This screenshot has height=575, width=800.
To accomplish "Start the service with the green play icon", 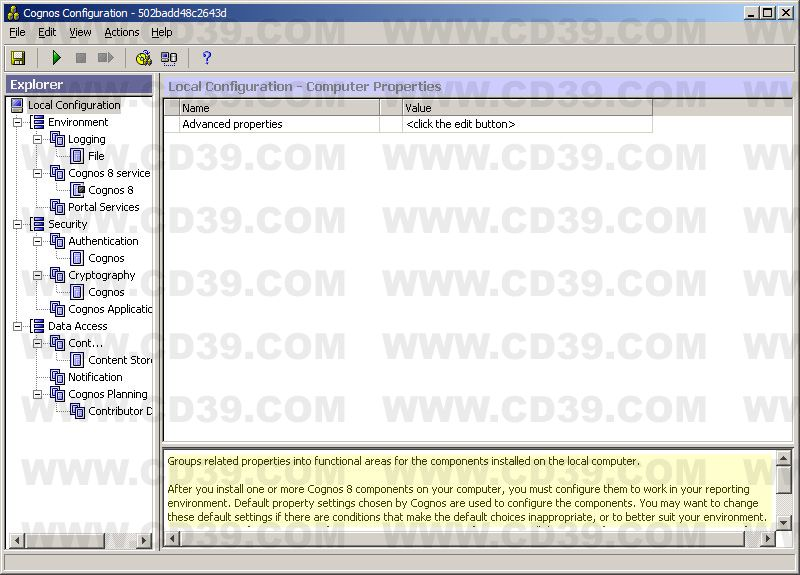I will click(57, 58).
